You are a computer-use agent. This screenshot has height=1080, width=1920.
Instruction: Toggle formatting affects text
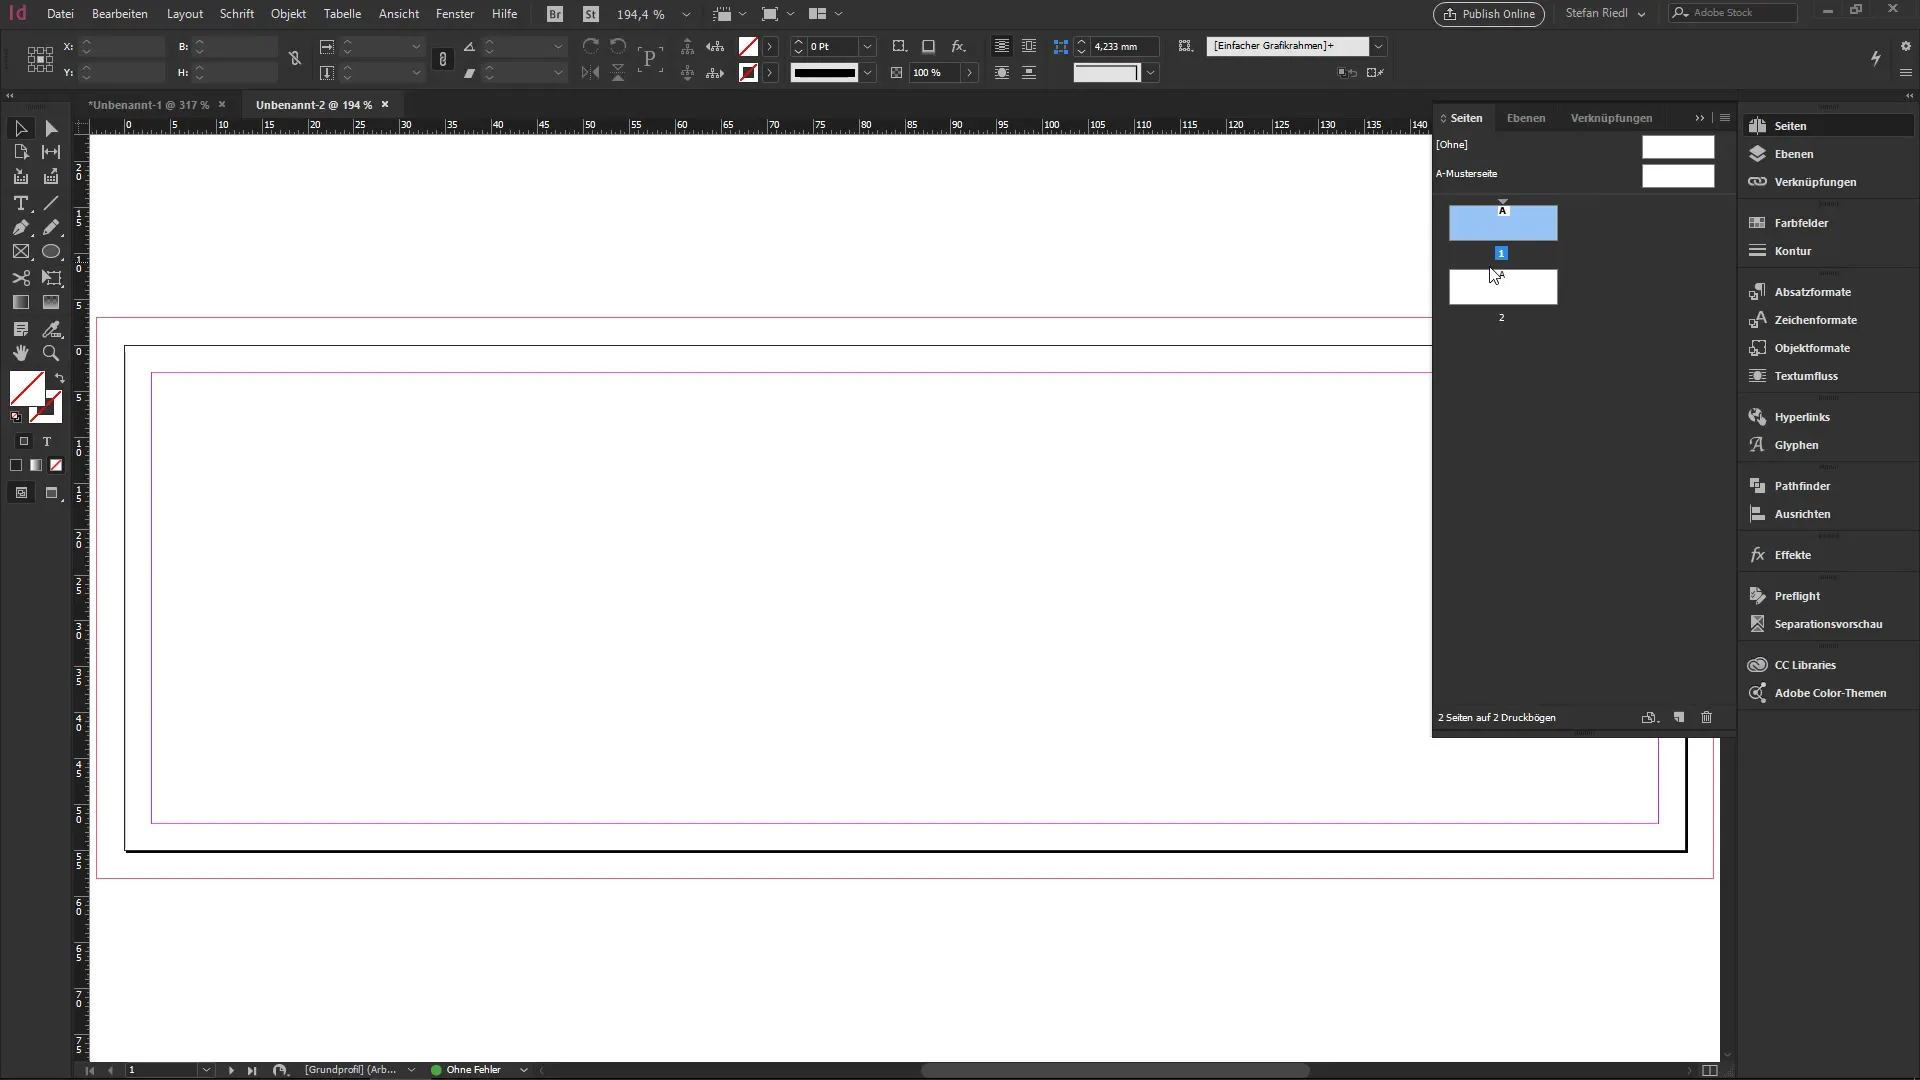pos(46,441)
